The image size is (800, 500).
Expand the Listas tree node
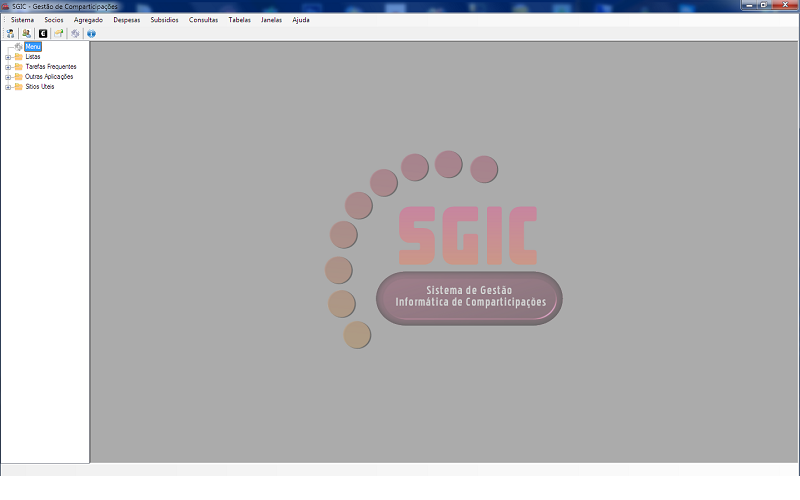pyautogui.click(x=7, y=57)
